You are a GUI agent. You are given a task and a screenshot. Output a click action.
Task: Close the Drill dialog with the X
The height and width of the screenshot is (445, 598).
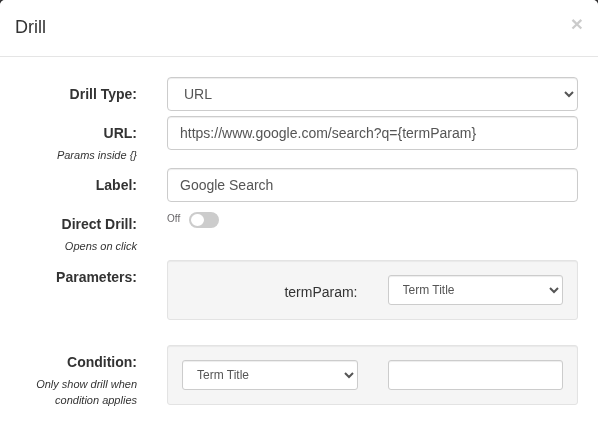pyautogui.click(x=577, y=24)
